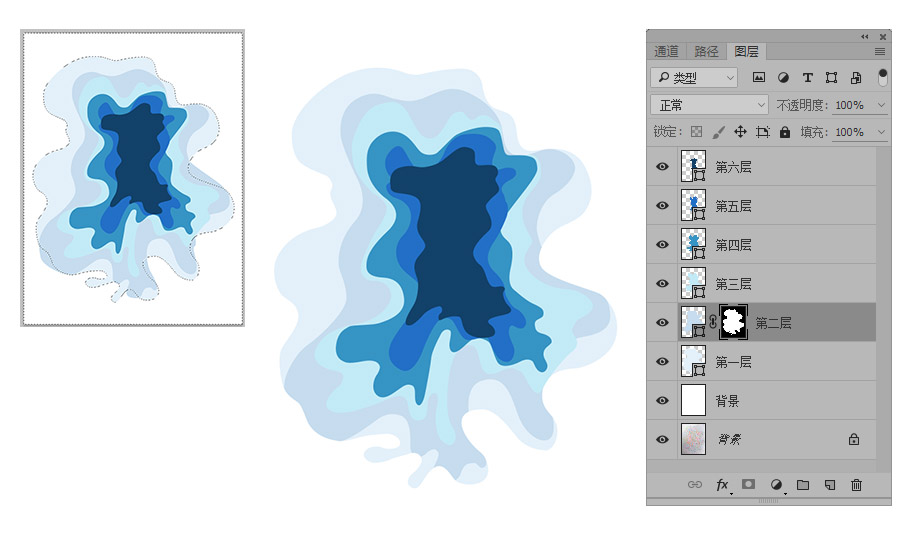Viewport: 920px width, 546px height.
Task: Click the mask link chain on 第二层
Action: (x=713, y=322)
